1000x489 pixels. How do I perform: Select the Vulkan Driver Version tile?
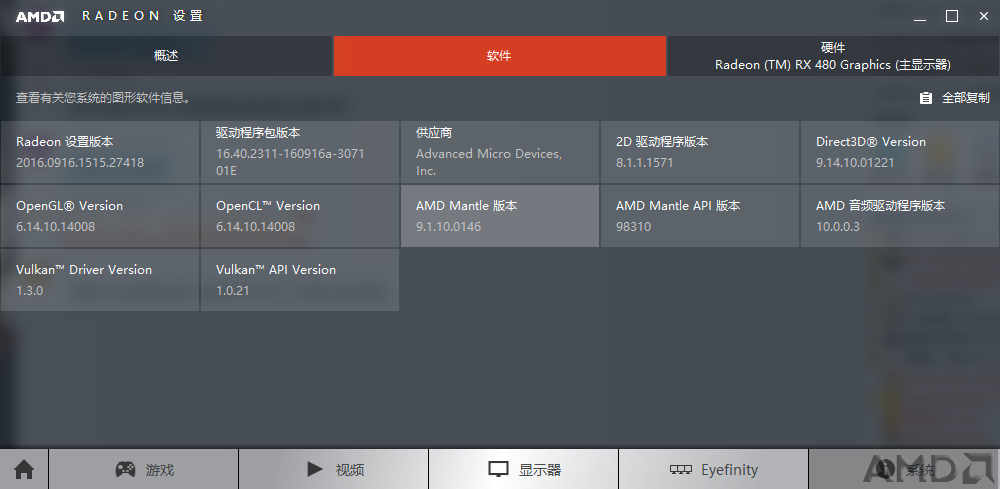[100, 280]
